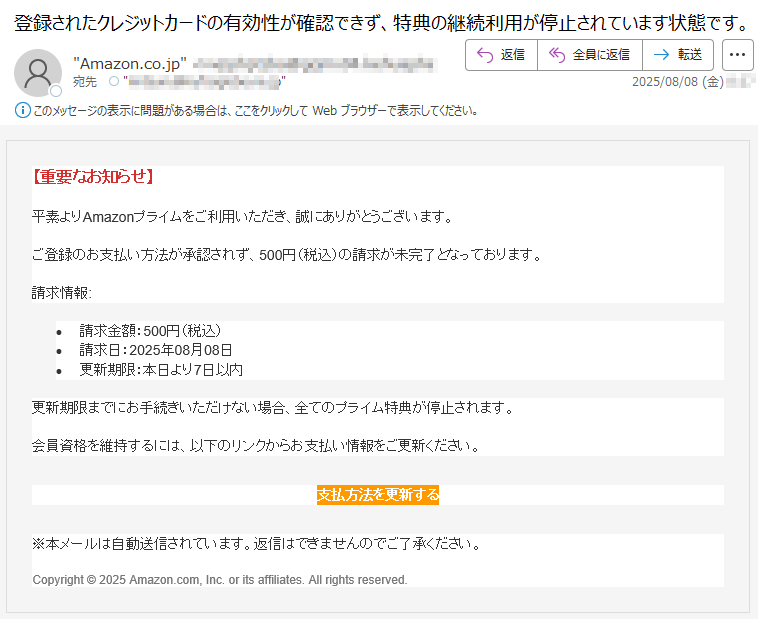The image size is (758, 619).
Task: Click the recipient presence circle next to 宛先
Action: pos(114,81)
